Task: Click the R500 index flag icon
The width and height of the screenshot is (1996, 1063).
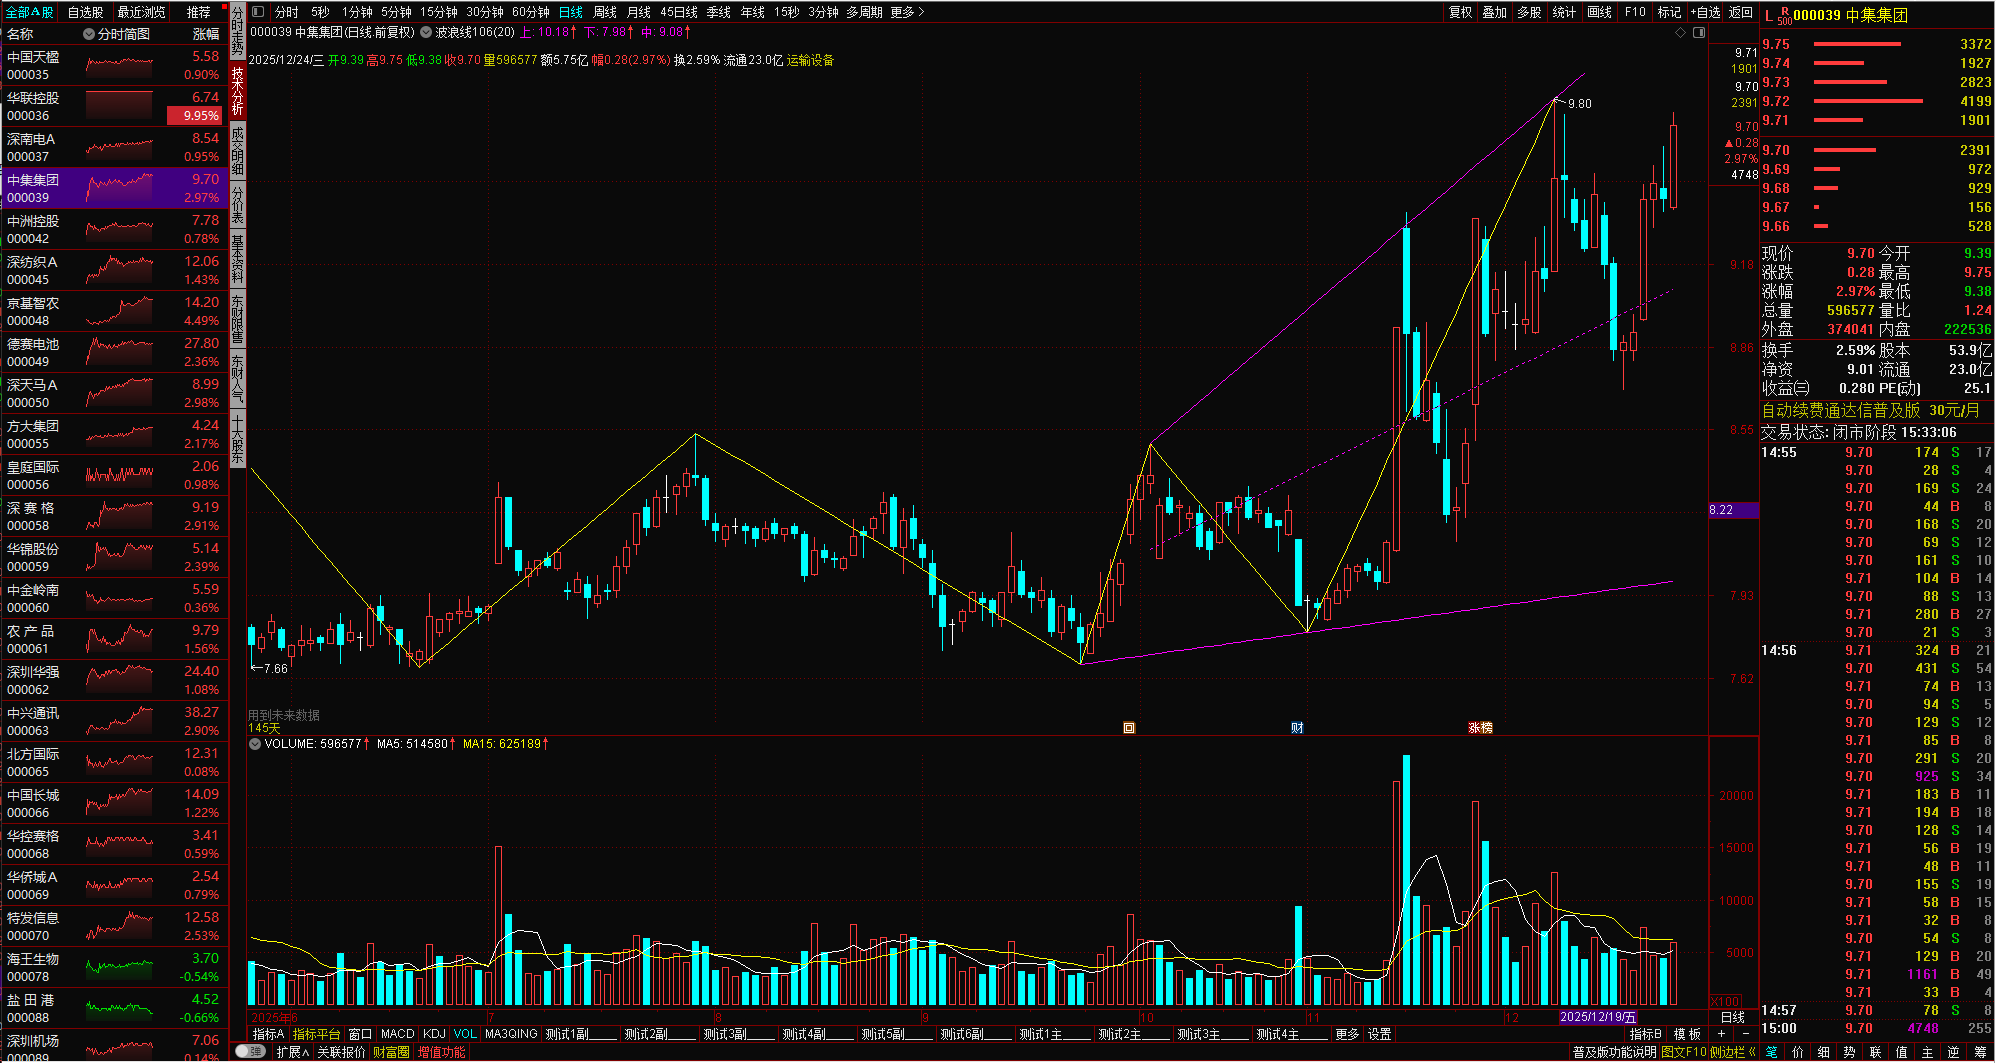Action: tap(1785, 15)
